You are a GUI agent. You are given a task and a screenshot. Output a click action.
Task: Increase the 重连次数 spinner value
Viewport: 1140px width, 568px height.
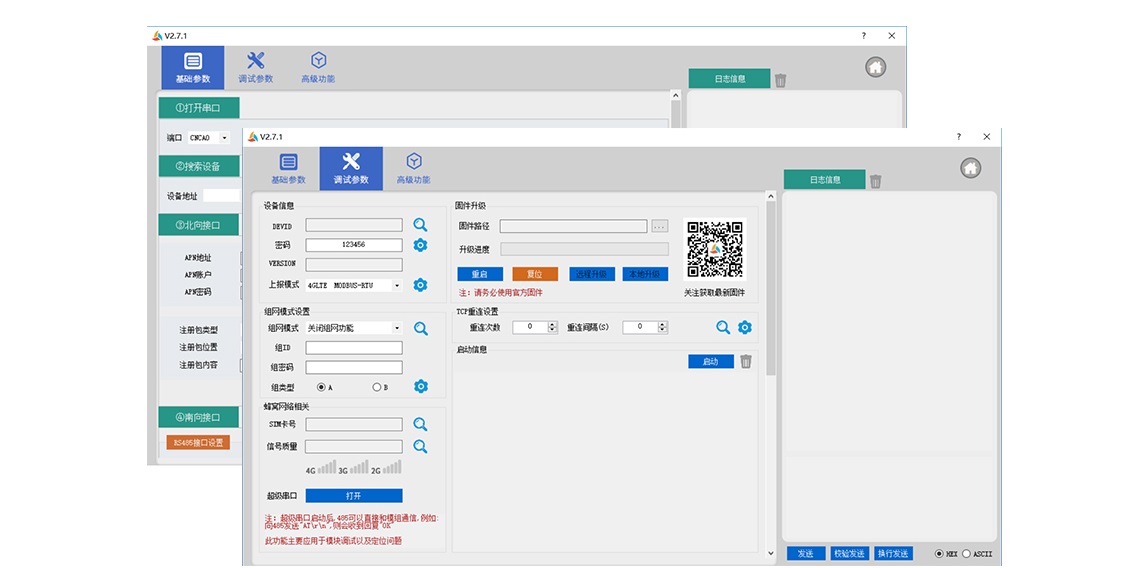[x=553, y=324]
